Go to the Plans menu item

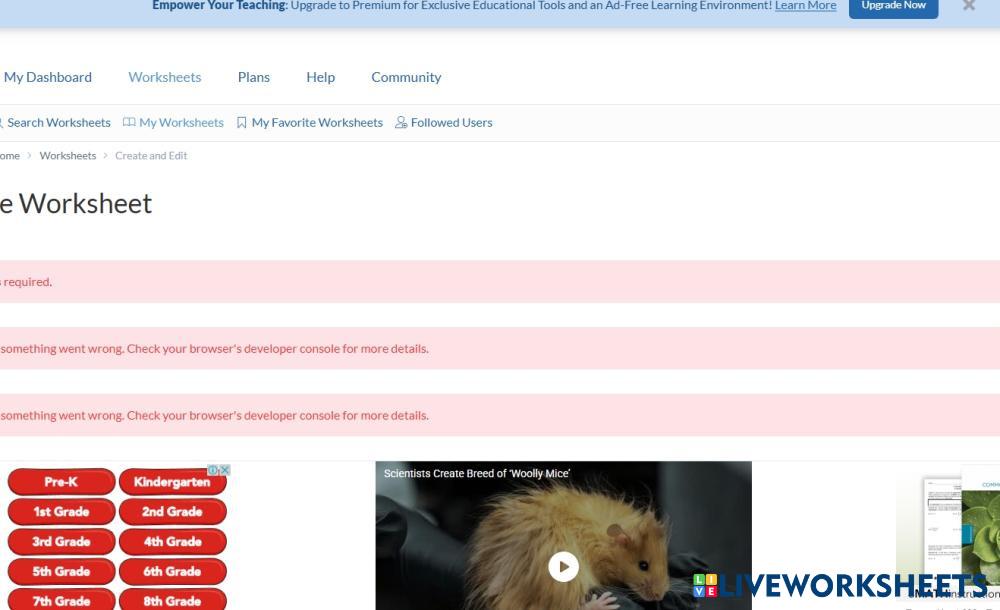click(254, 77)
